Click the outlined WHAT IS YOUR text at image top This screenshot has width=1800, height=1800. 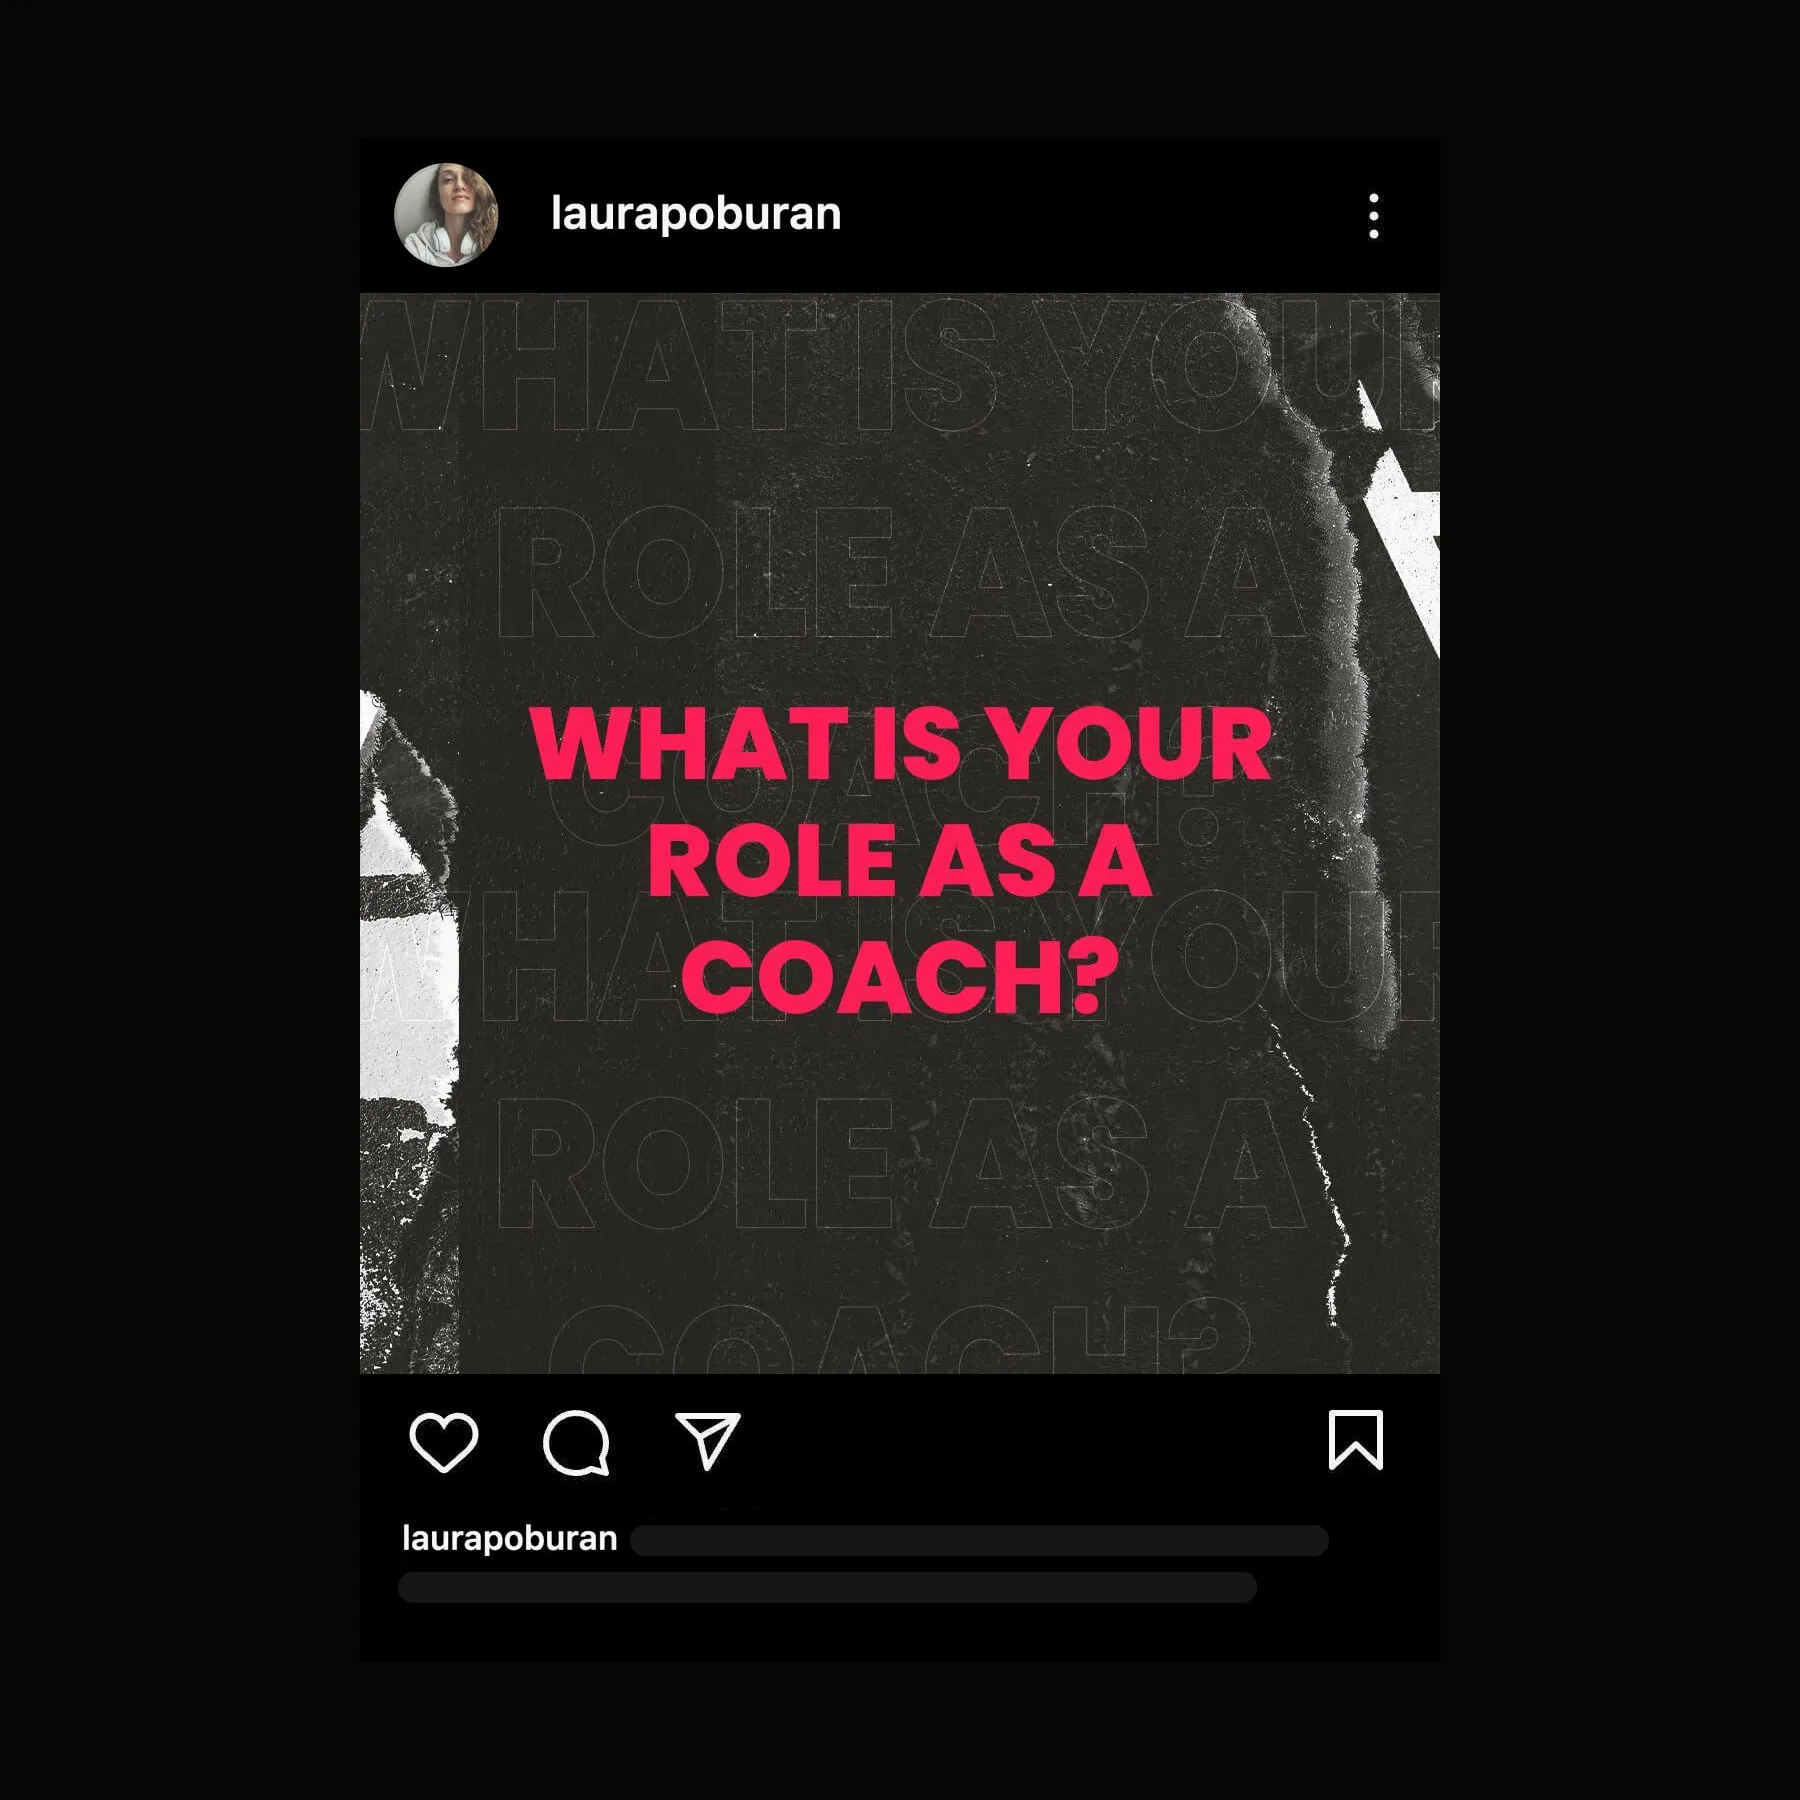[900, 367]
